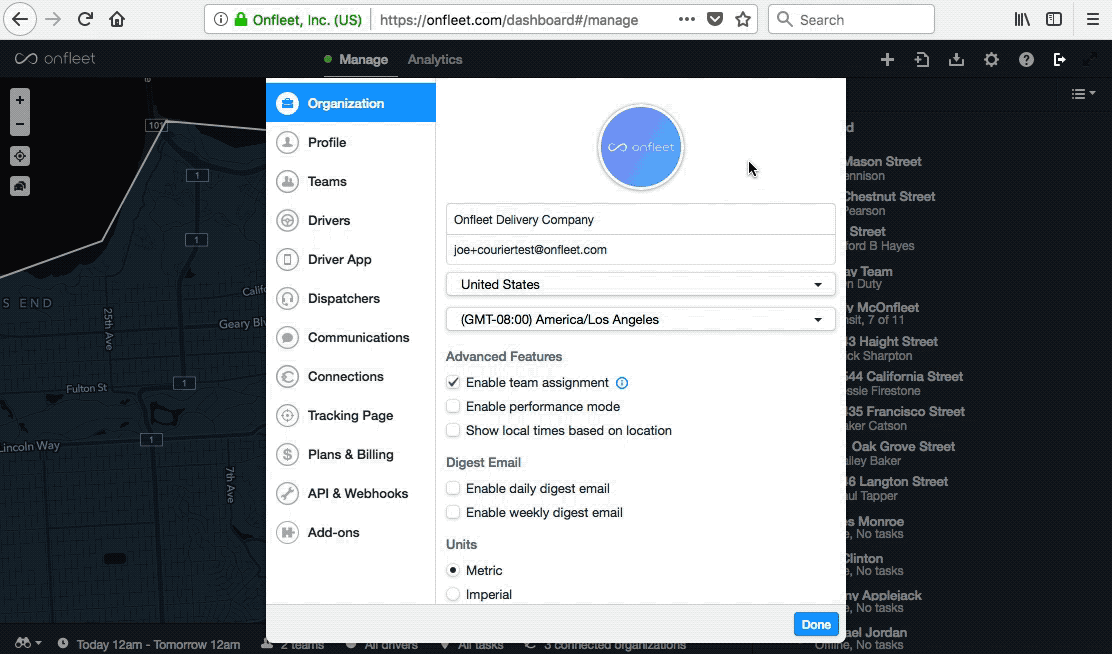
Task: Go to the browser home page
Action: [117, 19]
